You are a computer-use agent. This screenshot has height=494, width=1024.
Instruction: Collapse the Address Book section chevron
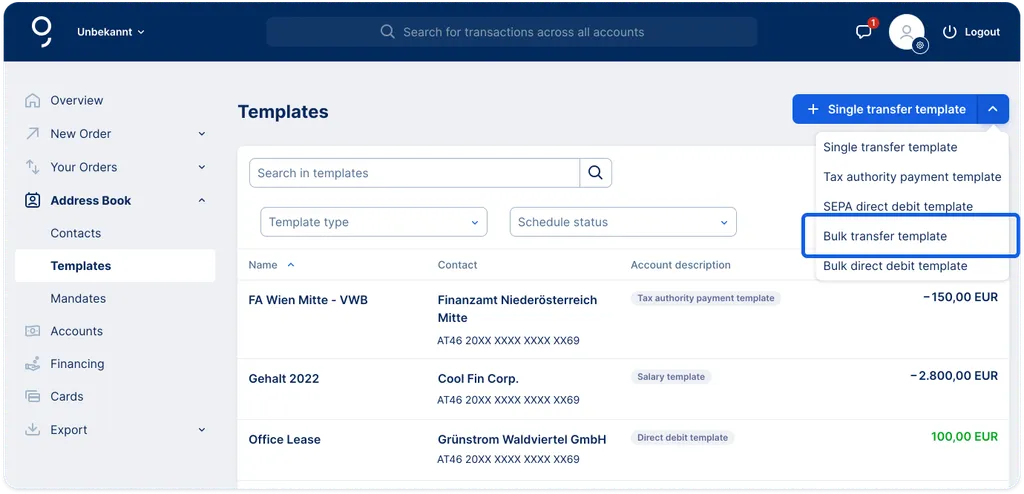click(x=202, y=201)
